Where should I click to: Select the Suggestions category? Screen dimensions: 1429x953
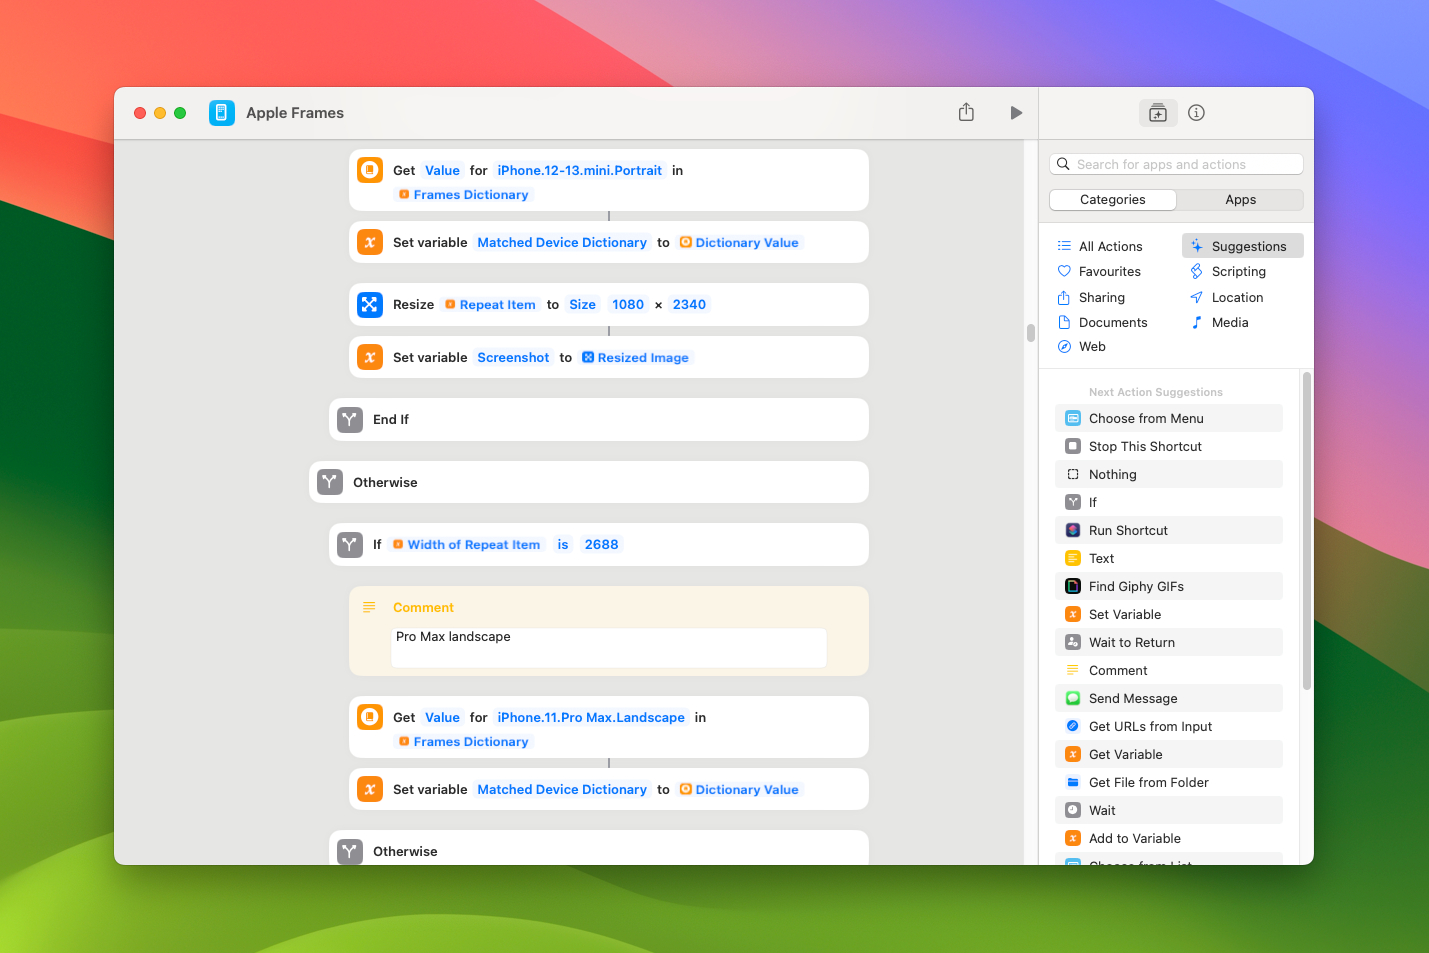[x=1243, y=246]
